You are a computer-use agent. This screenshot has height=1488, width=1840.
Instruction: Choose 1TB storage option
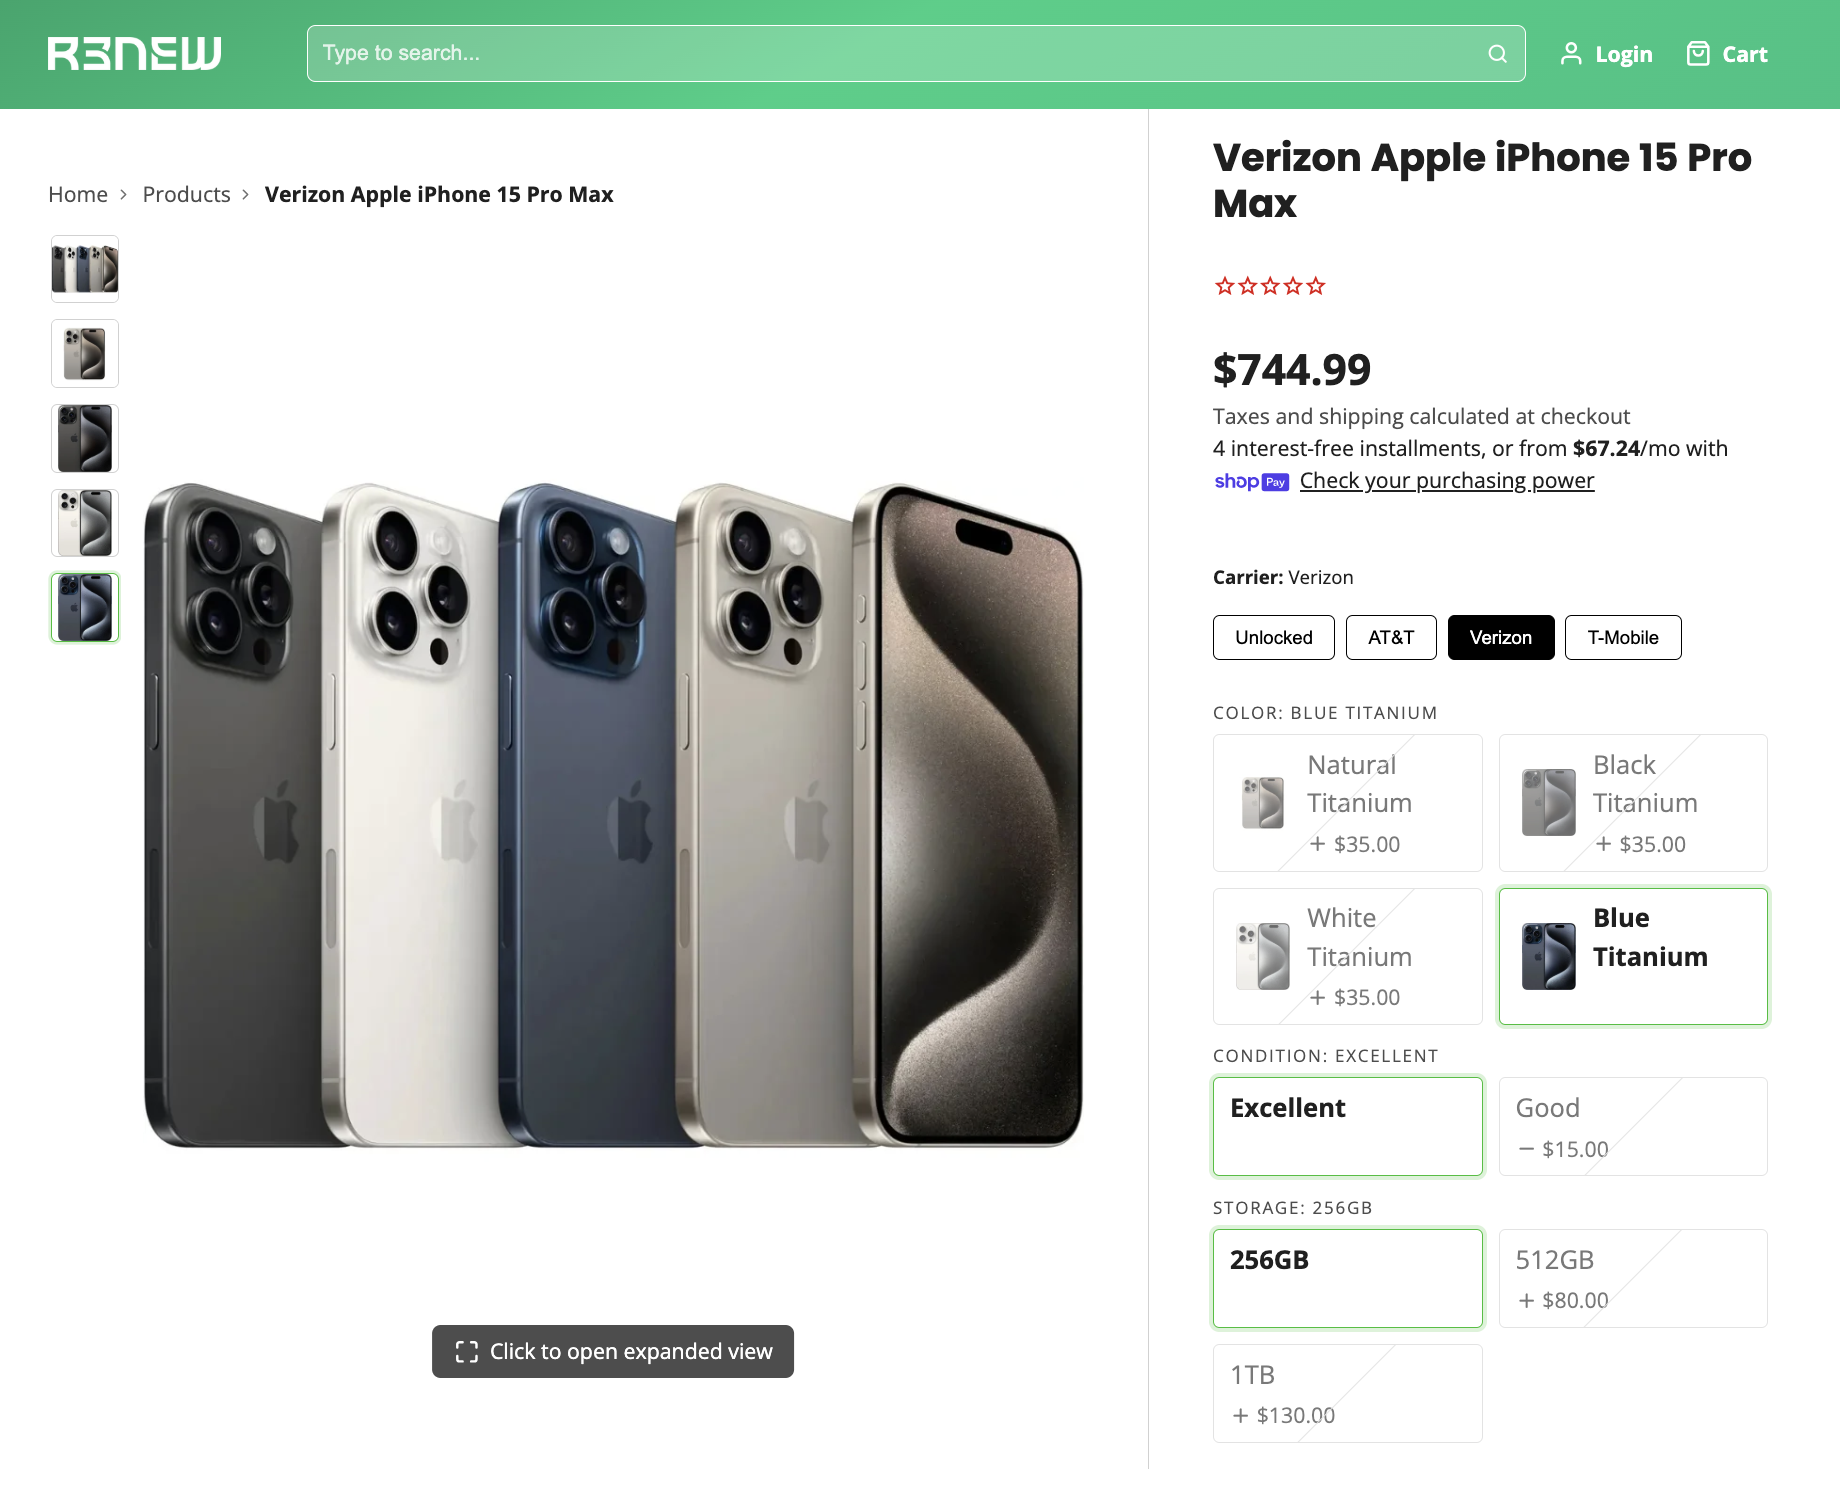pyautogui.click(x=1347, y=1393)
